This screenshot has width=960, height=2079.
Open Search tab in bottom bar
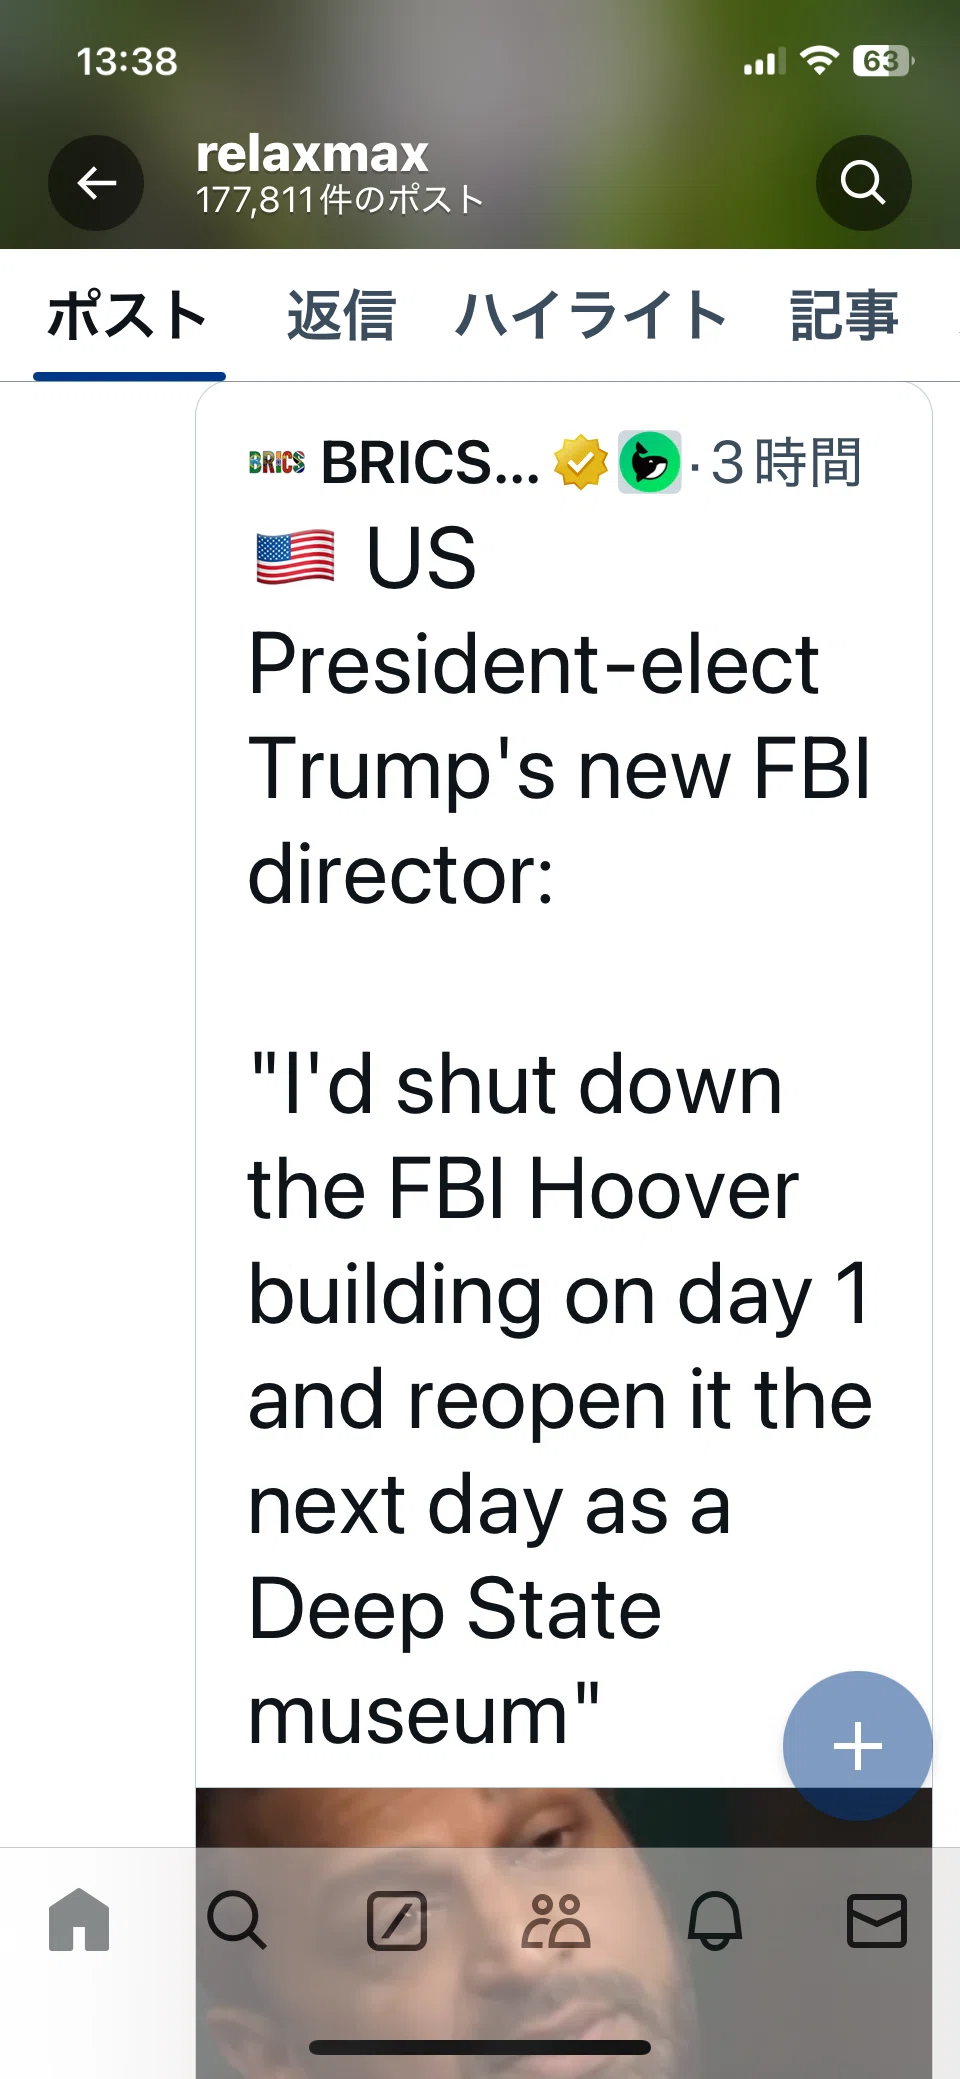tap(237, 1920)
